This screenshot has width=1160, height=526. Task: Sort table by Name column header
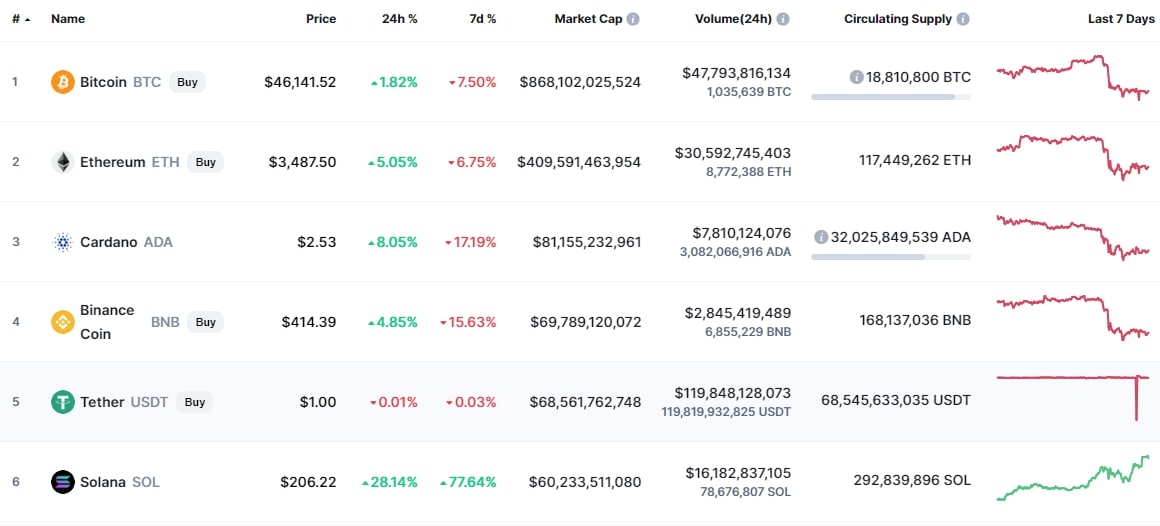coord(68,19)
